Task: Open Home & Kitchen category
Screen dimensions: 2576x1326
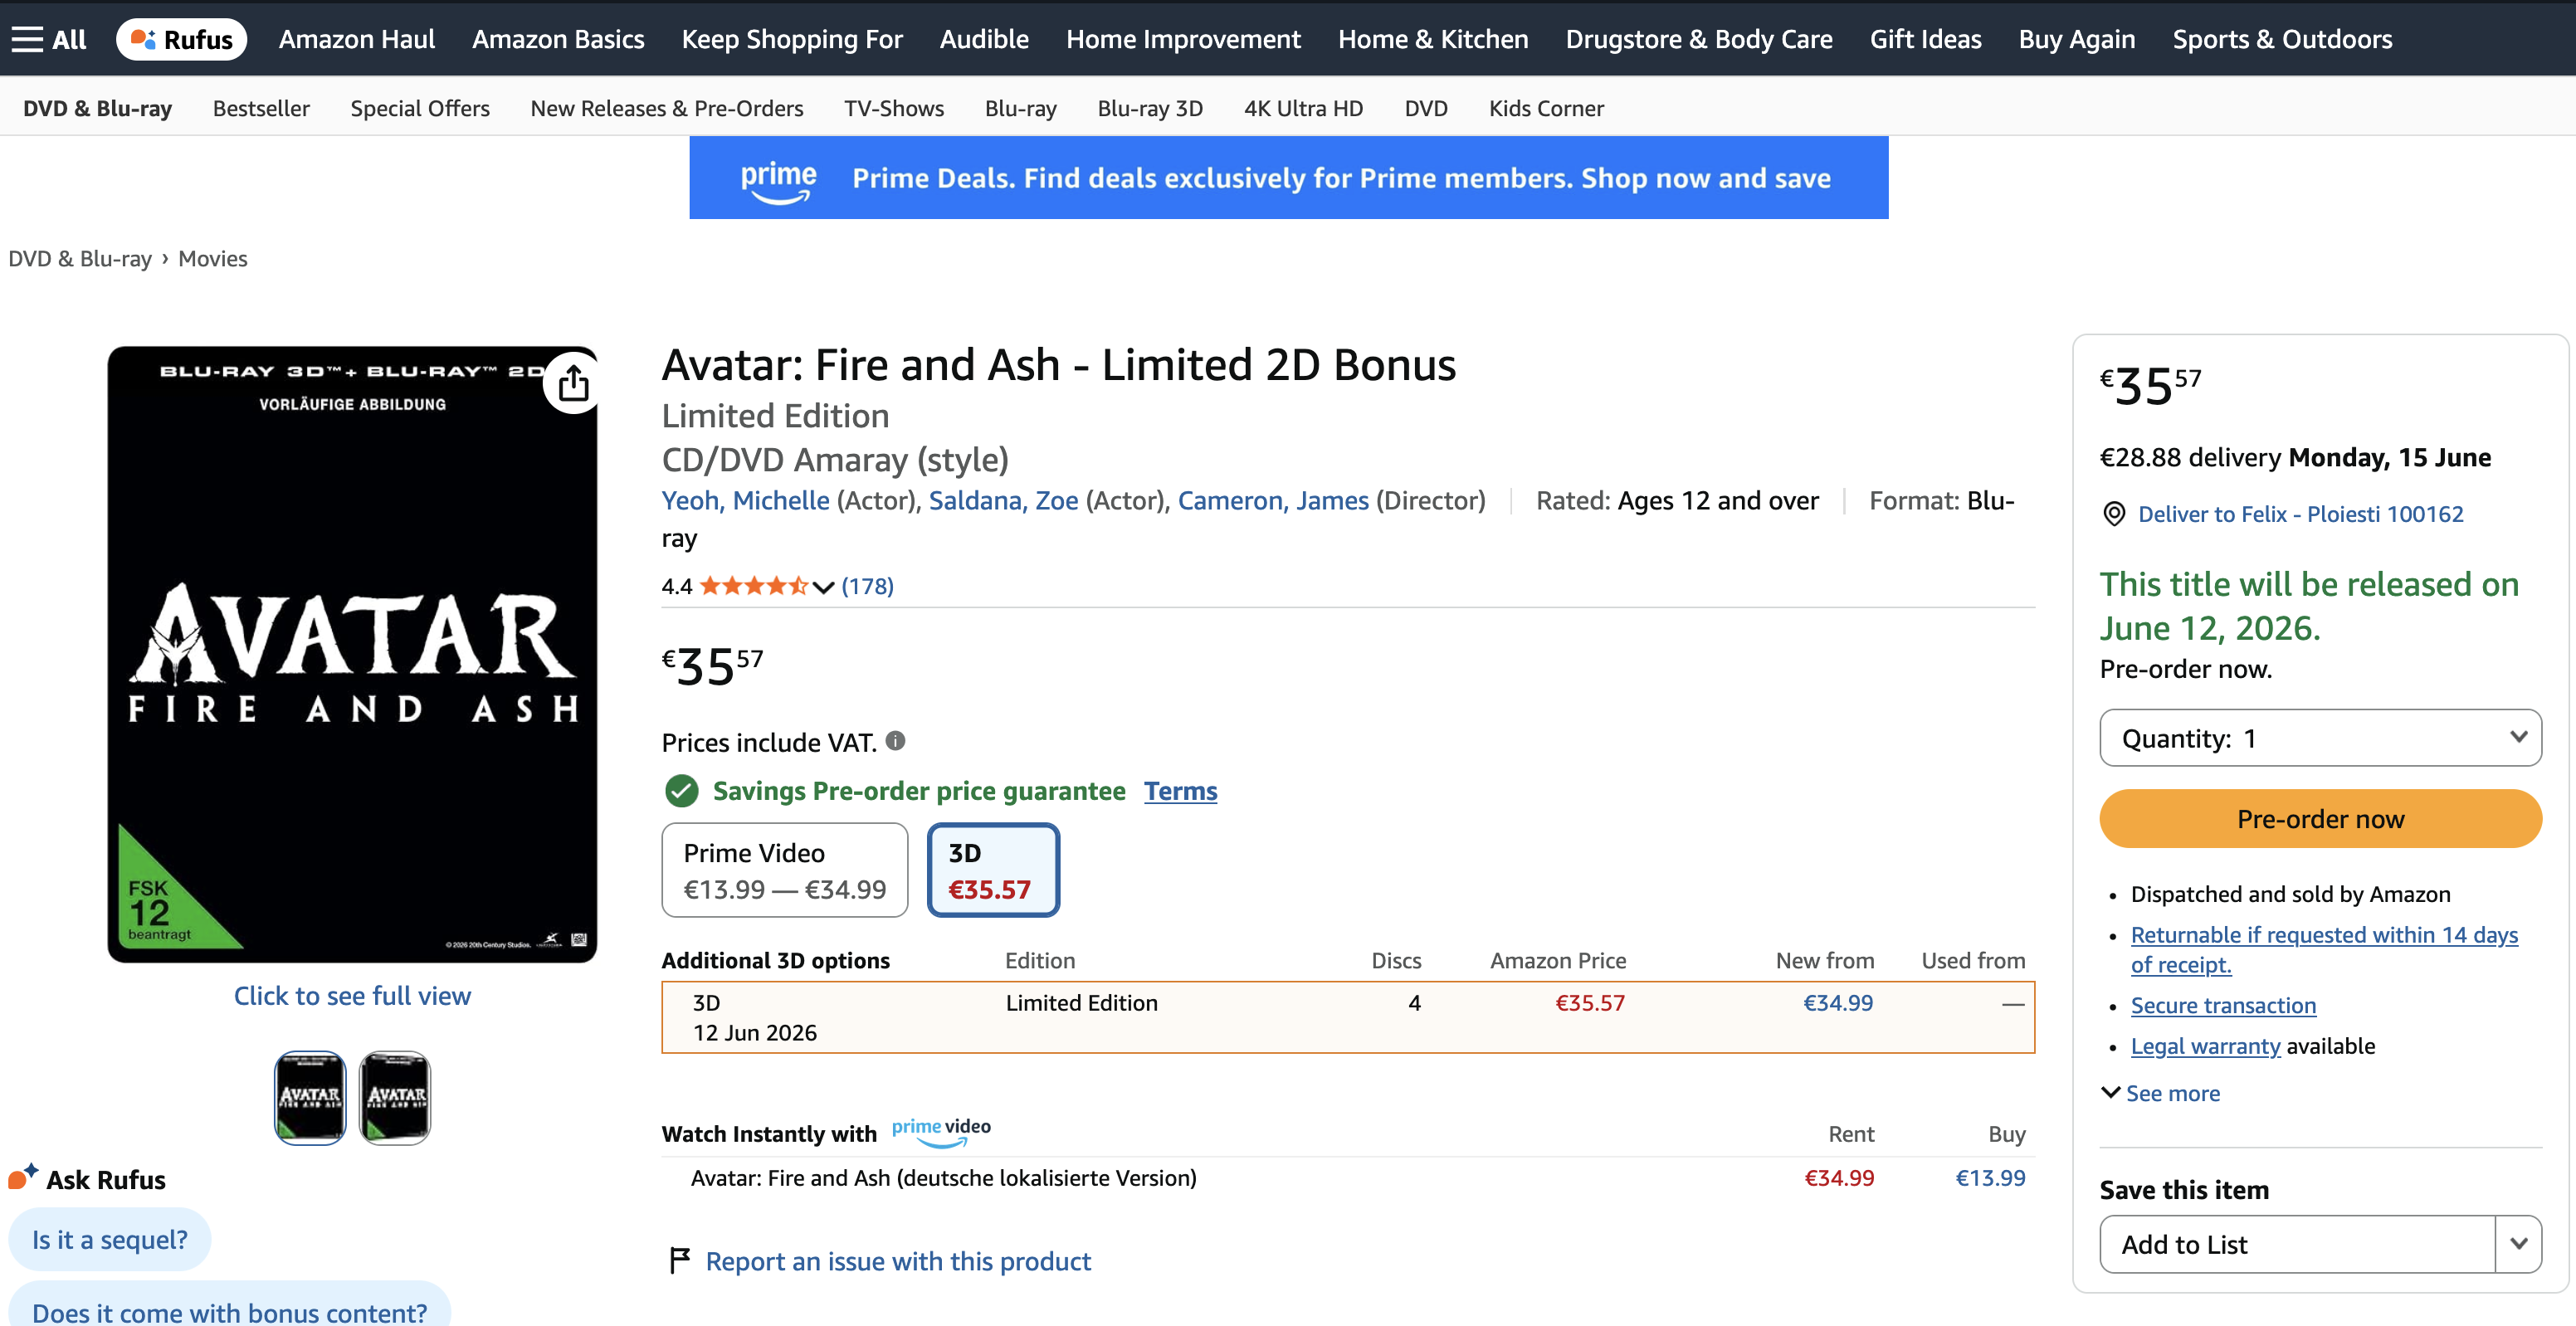Action: pyautogui.click(x=1433, y=39)
